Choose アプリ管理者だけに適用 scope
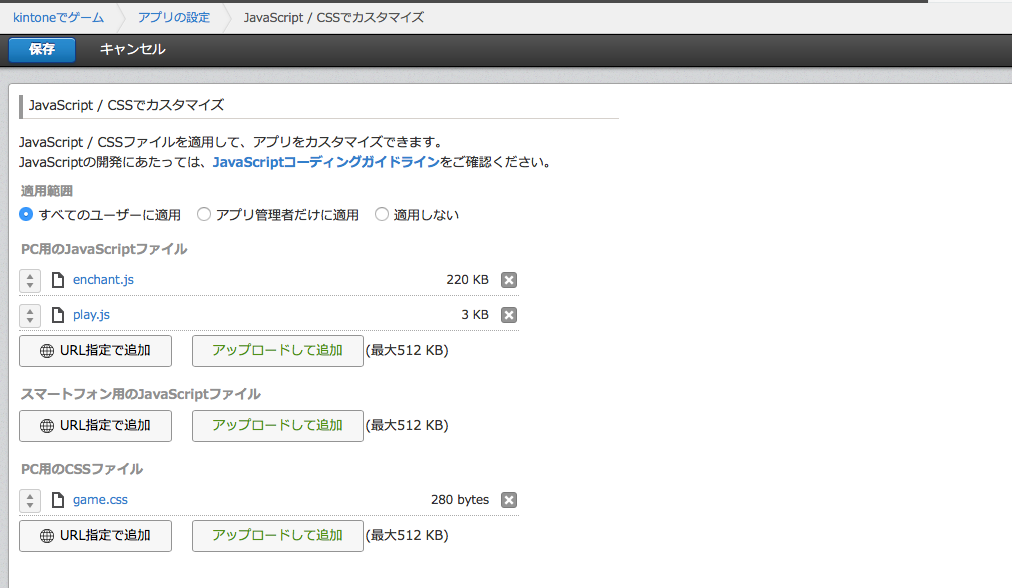Image resolution: width=1012 pixels, height=588 pixels. (204, 214)
